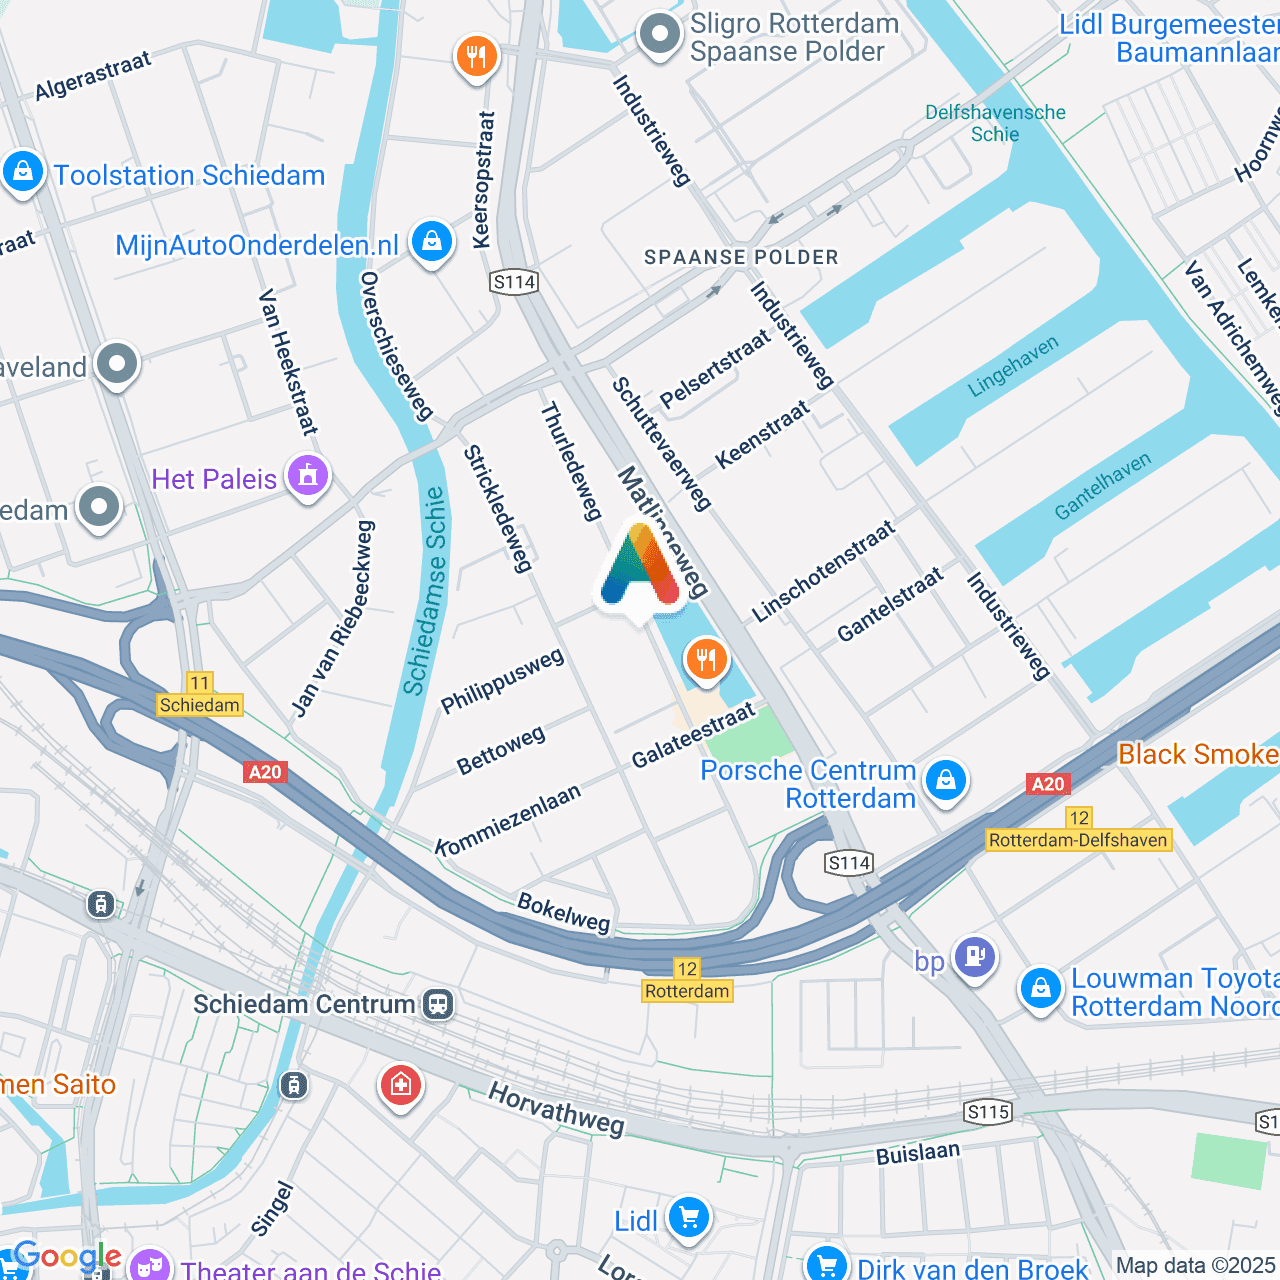The image size is (1280, 1280).
Task: Click the red hospital marker near Horvathweg
Action: (x=401, y=1086)
